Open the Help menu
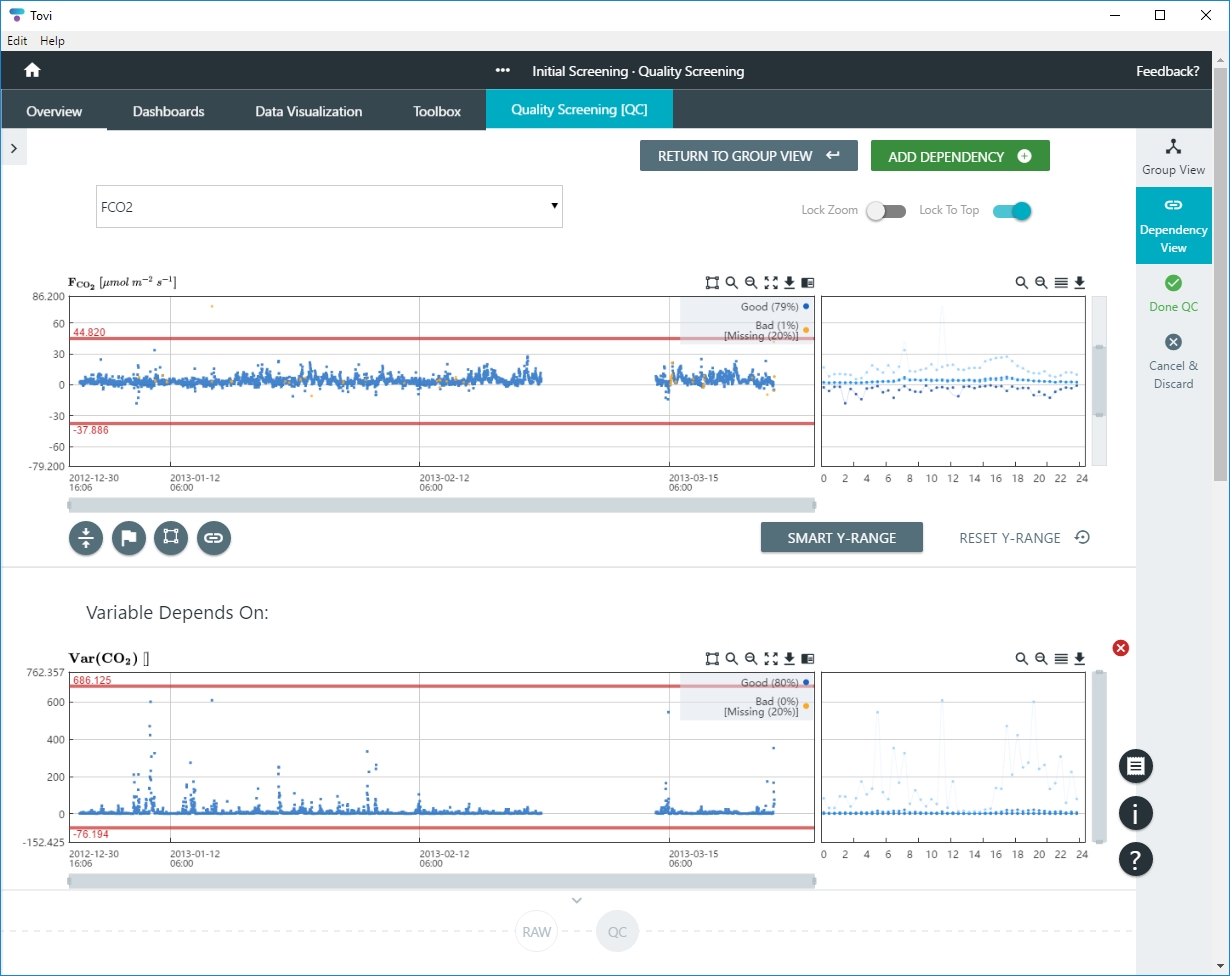The image size is (1230, 976). [52, 41]
